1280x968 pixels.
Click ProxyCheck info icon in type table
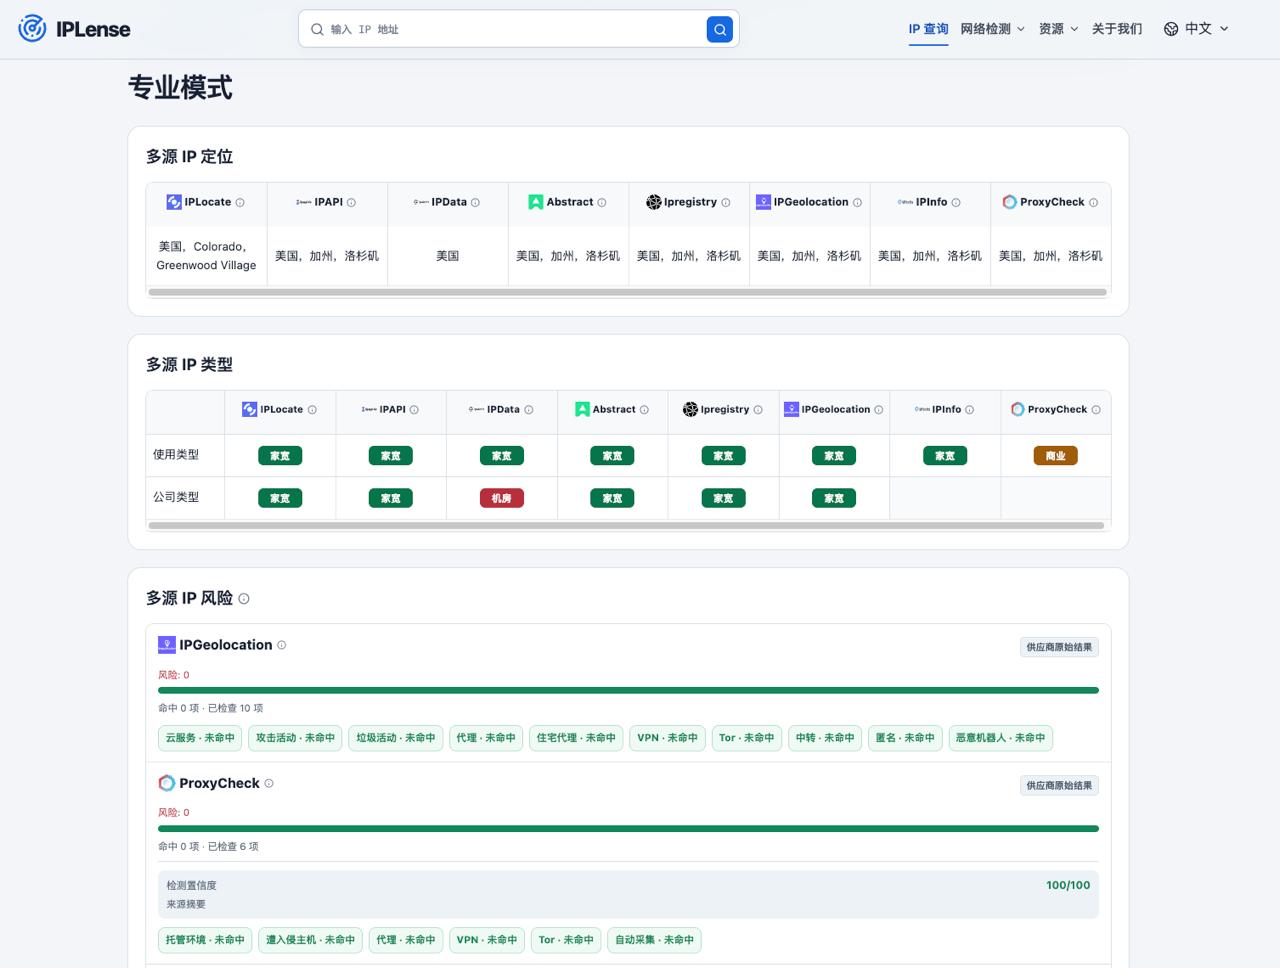1096,410
